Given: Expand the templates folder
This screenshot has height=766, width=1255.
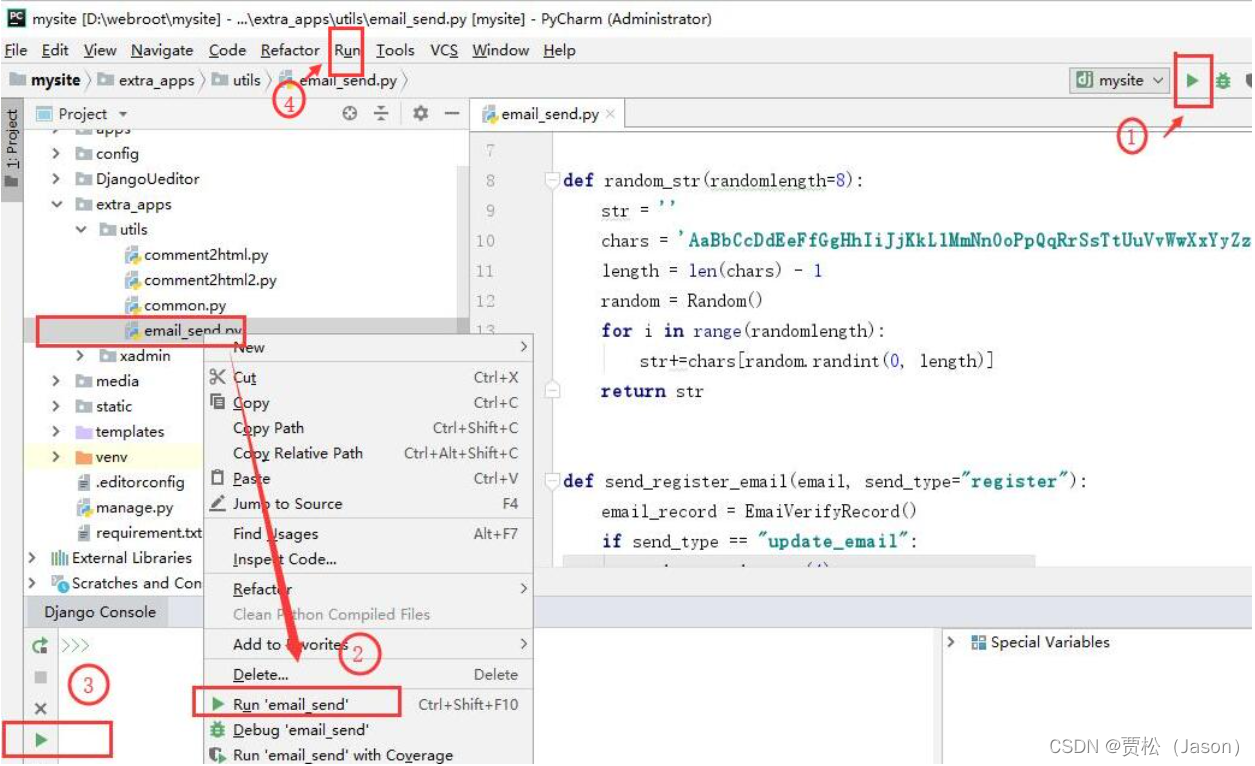Looking at the screenshot, I should pyautogui.click(x=57, y=431).
